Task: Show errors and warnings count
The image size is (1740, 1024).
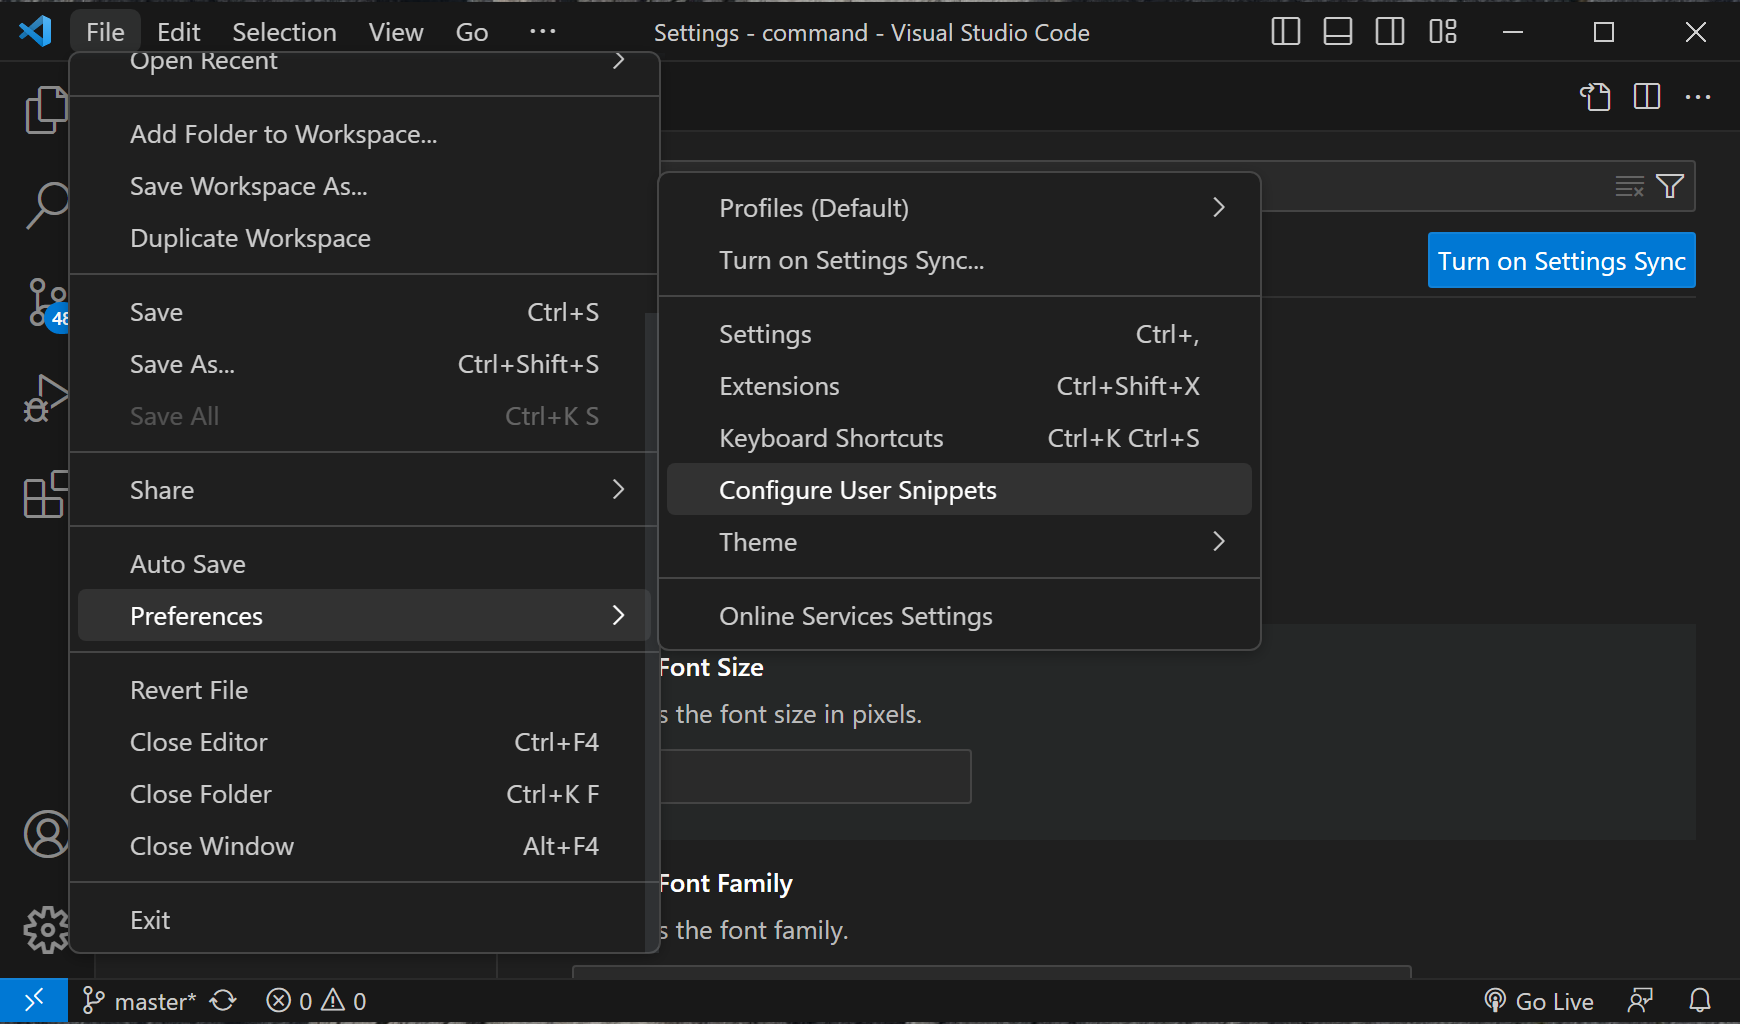Action: tap(316, 1001)
